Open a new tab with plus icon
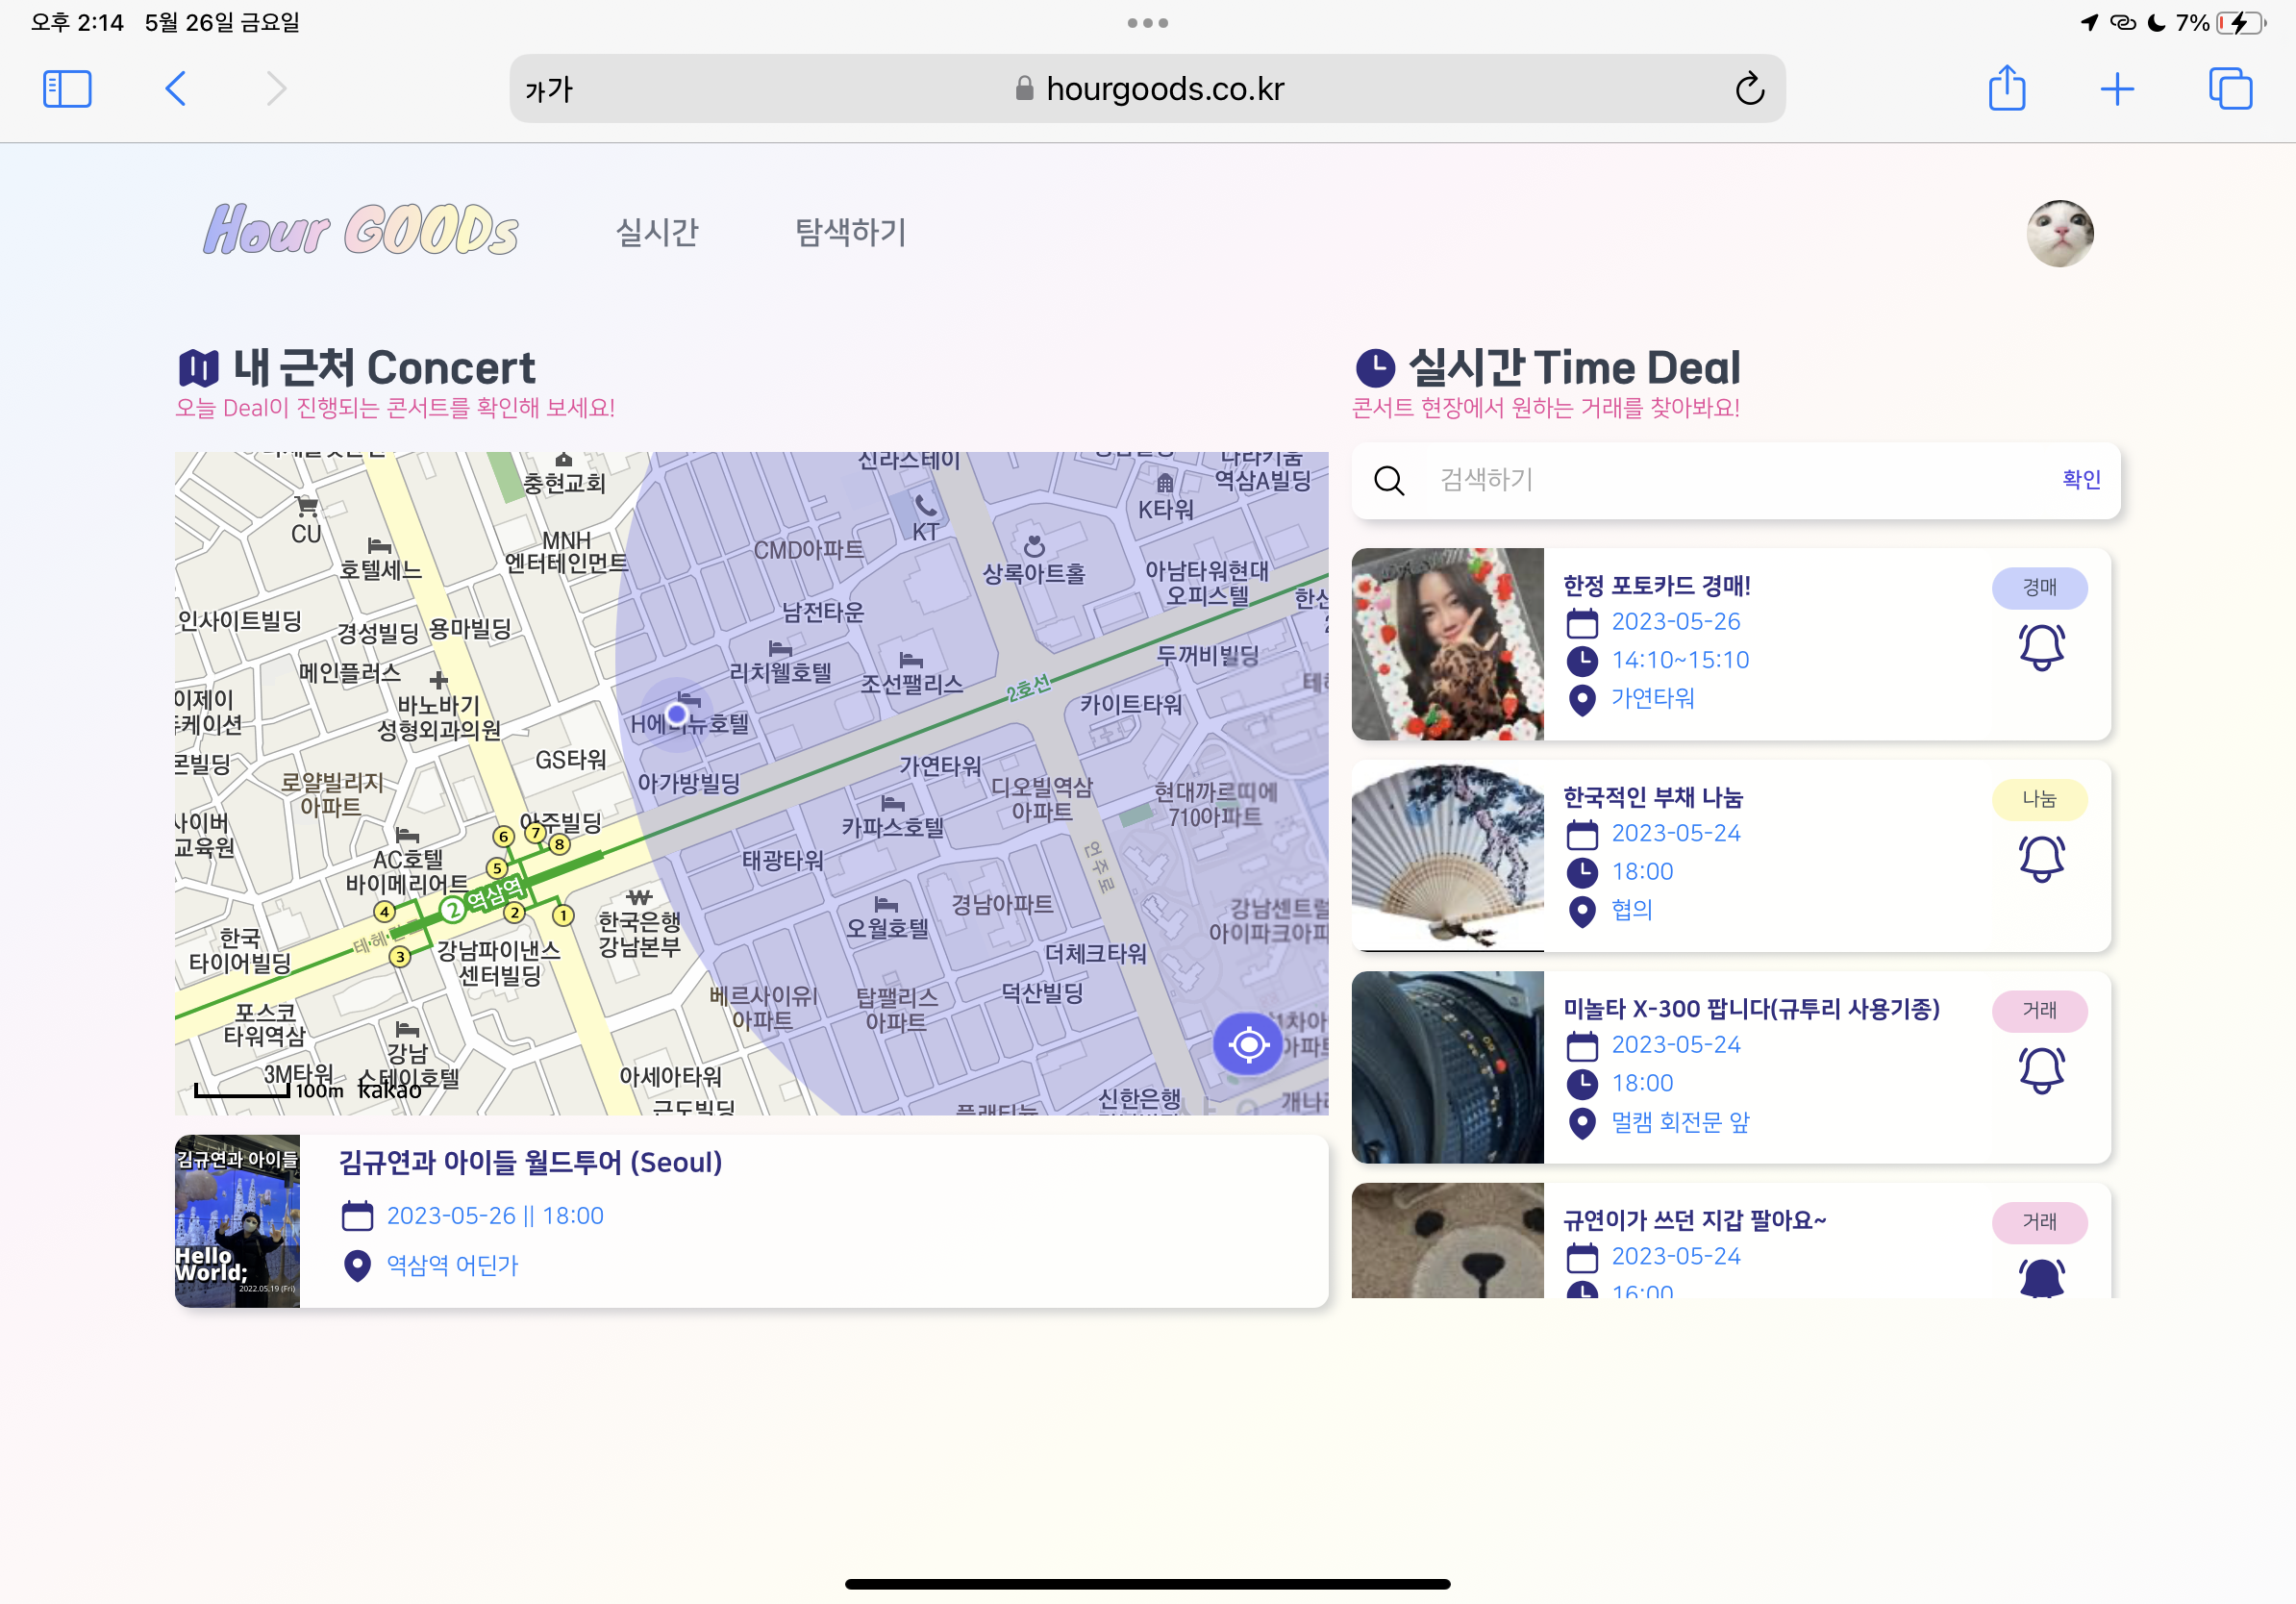Screen dimensions: 2296x1604 tap(2116, 89)
